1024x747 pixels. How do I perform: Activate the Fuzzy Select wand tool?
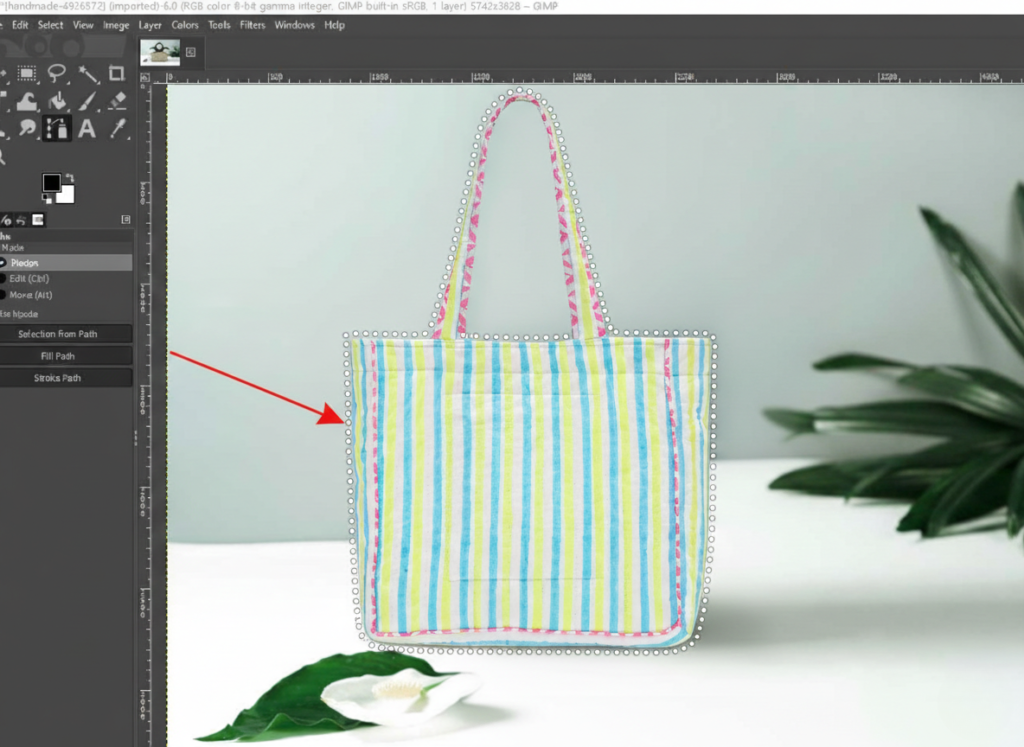click(x=88, y=73)
